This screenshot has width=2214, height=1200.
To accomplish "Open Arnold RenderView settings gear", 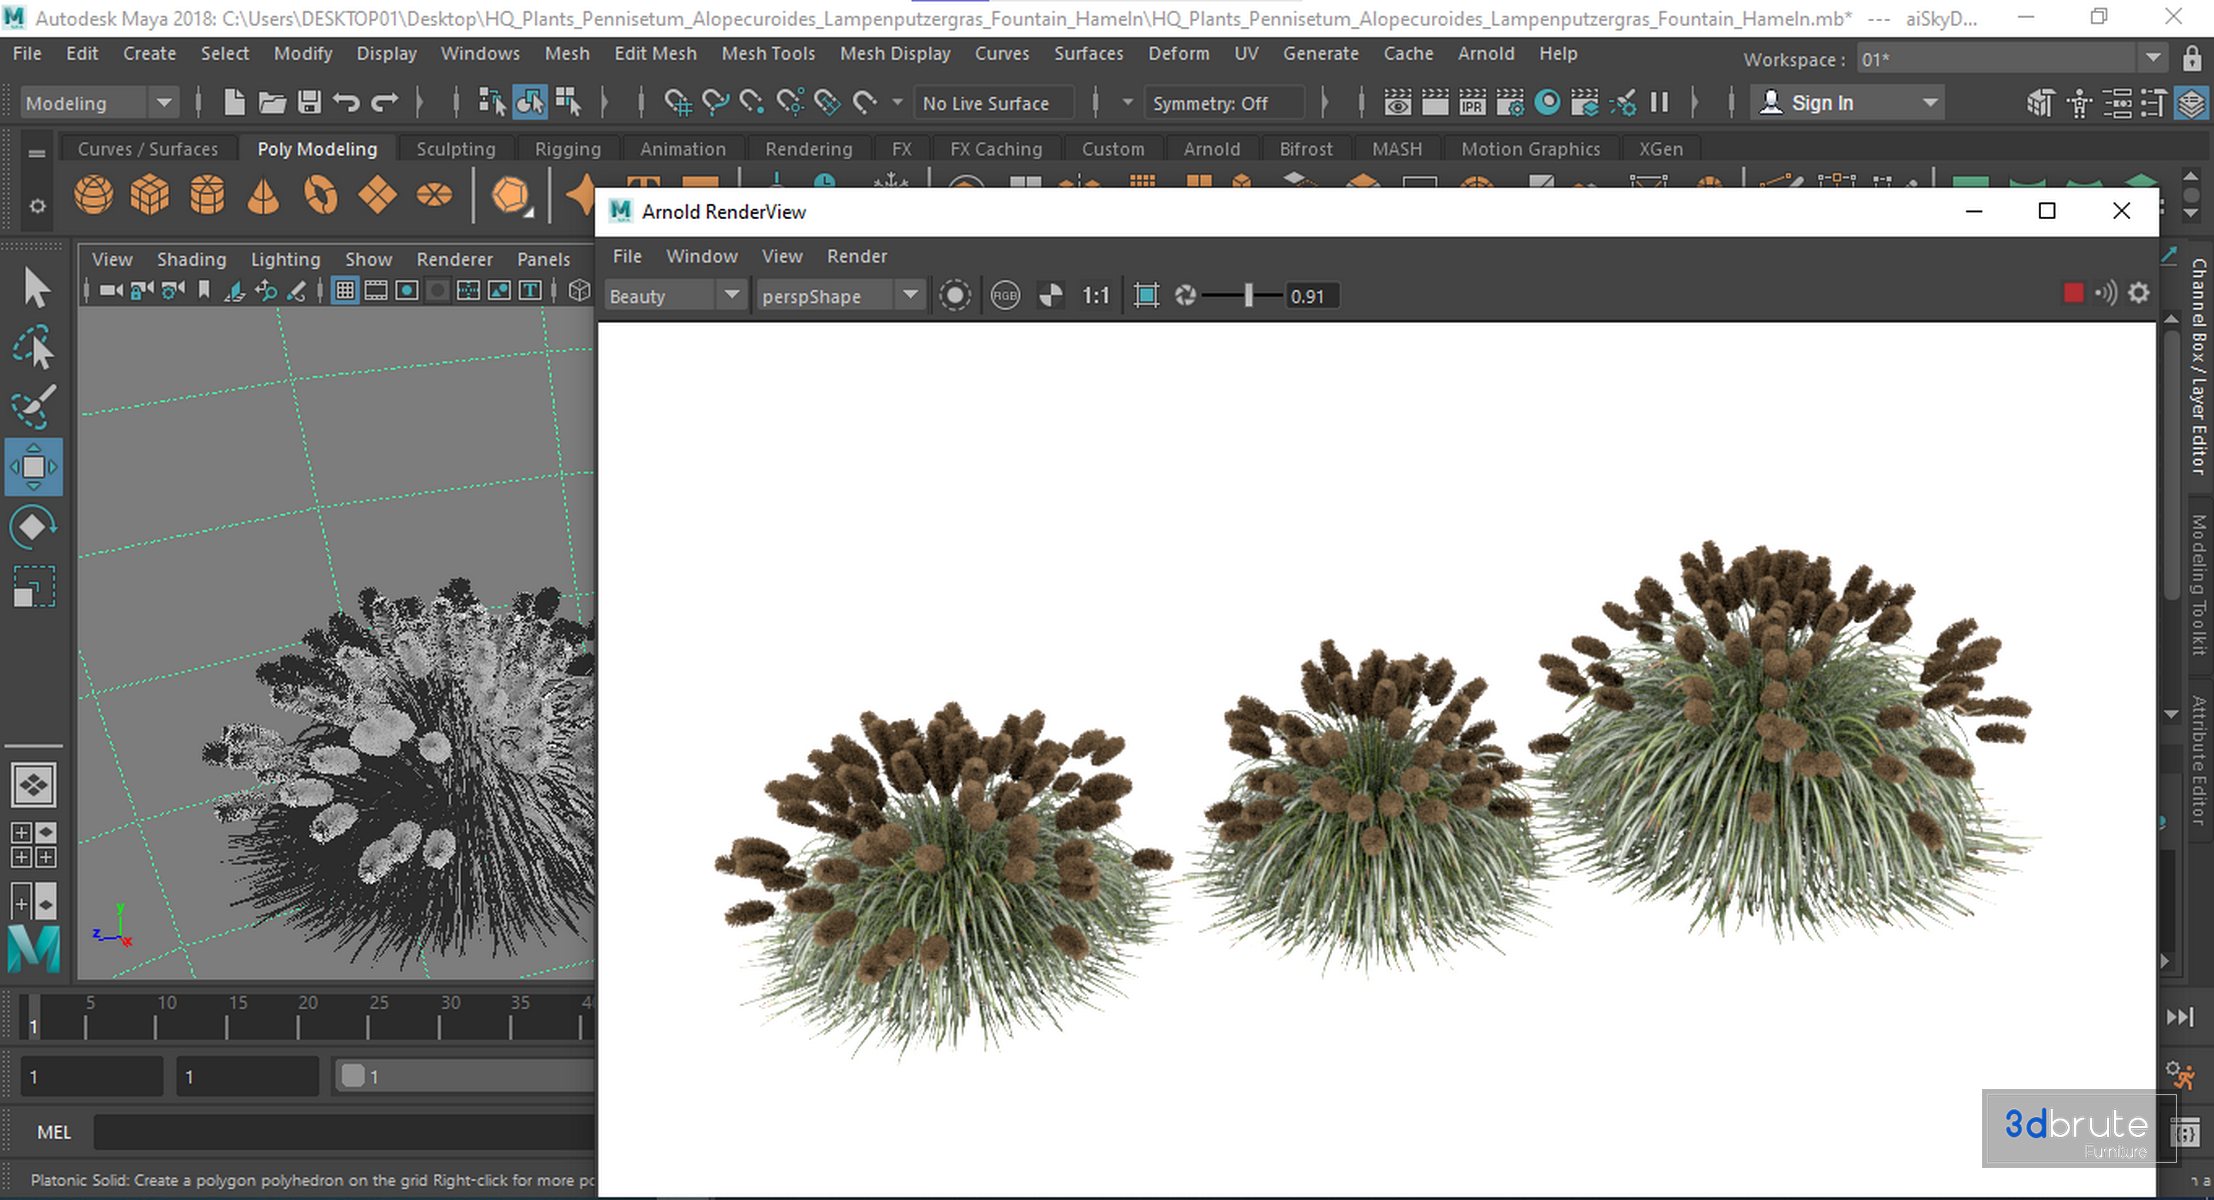I will (x=2139, y=293).
